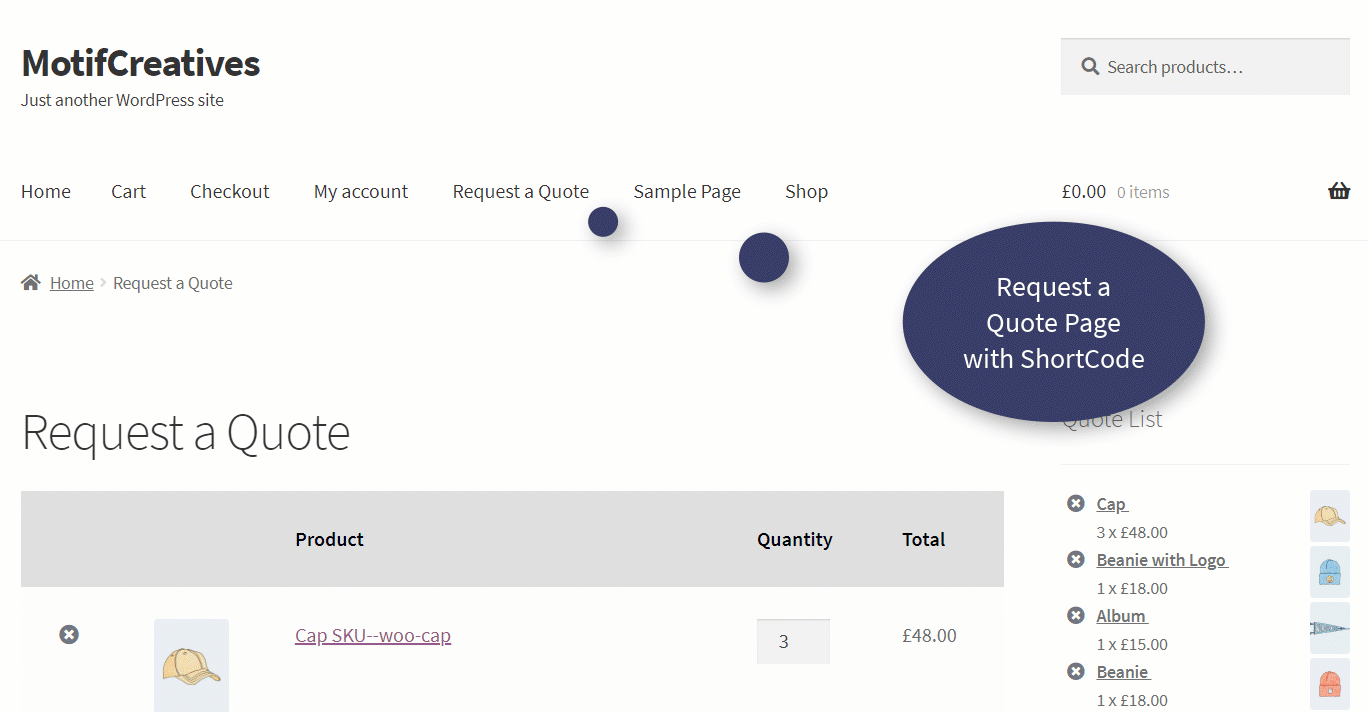Image resolution: width=1368 pixels, height=712 pixels.
Task: Remove Cap from the quote table
Action: click(x=68, y=634)
